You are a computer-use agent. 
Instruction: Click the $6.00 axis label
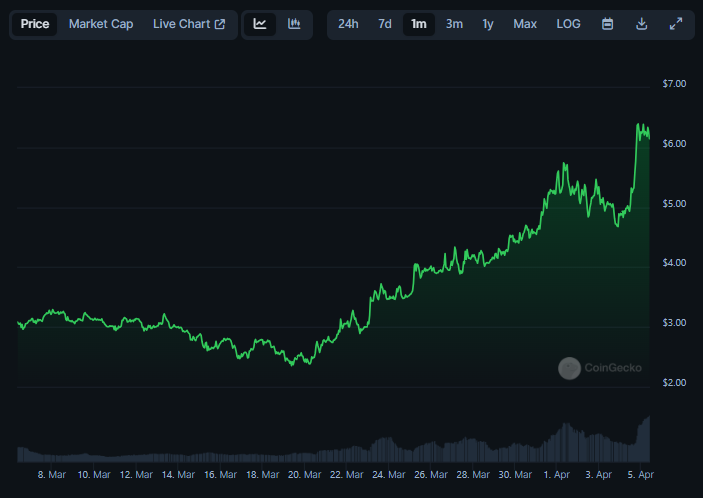click(x=674, y=143)
